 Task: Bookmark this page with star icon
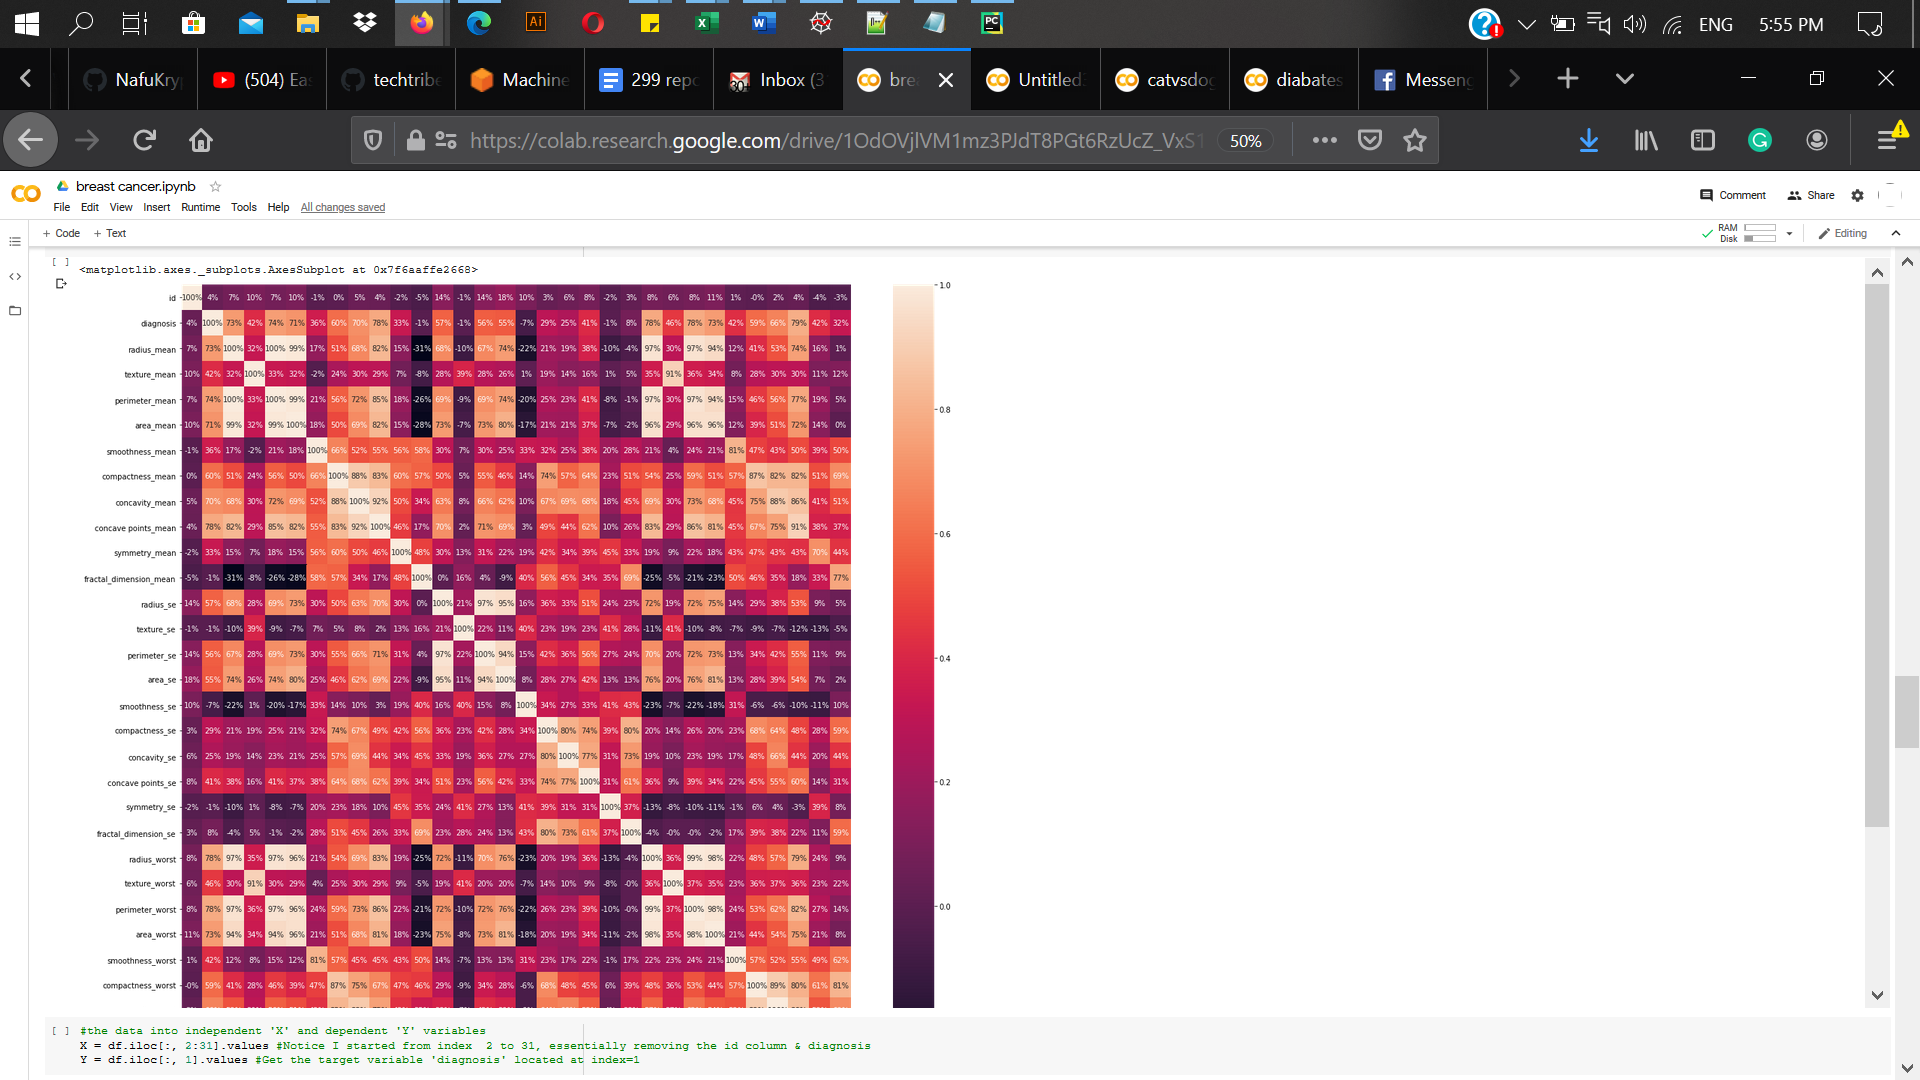point(1414,140)
